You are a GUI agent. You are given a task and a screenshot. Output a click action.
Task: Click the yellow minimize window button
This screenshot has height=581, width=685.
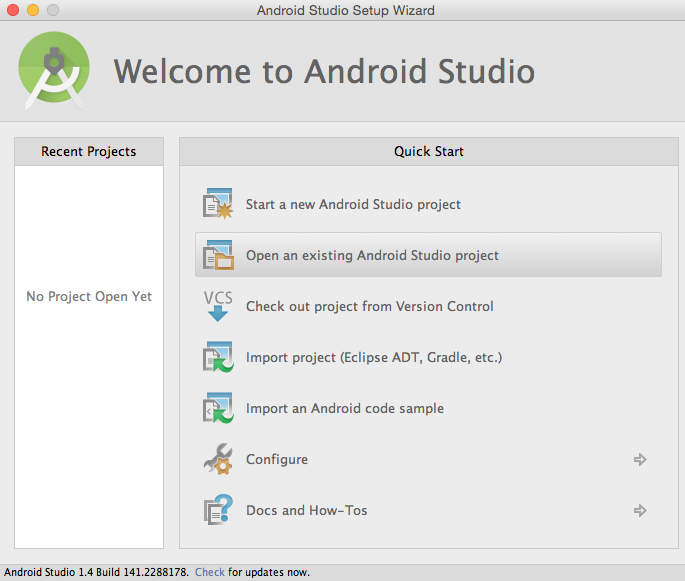(33, 10)
